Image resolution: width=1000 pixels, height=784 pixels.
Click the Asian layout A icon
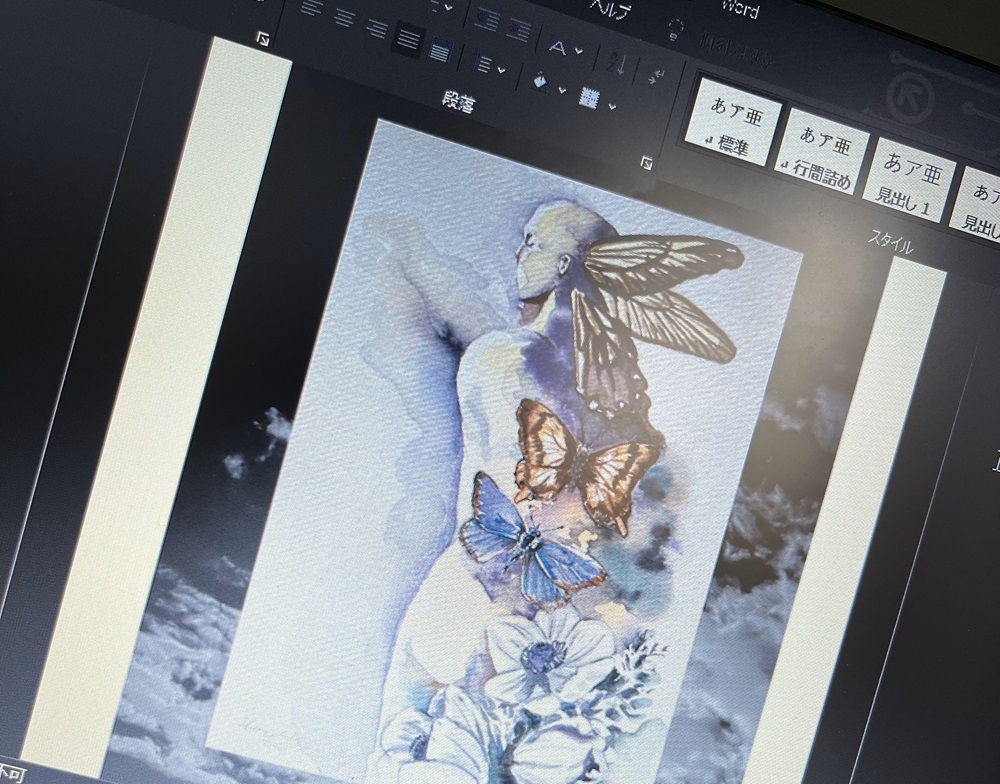coord(559,48)
